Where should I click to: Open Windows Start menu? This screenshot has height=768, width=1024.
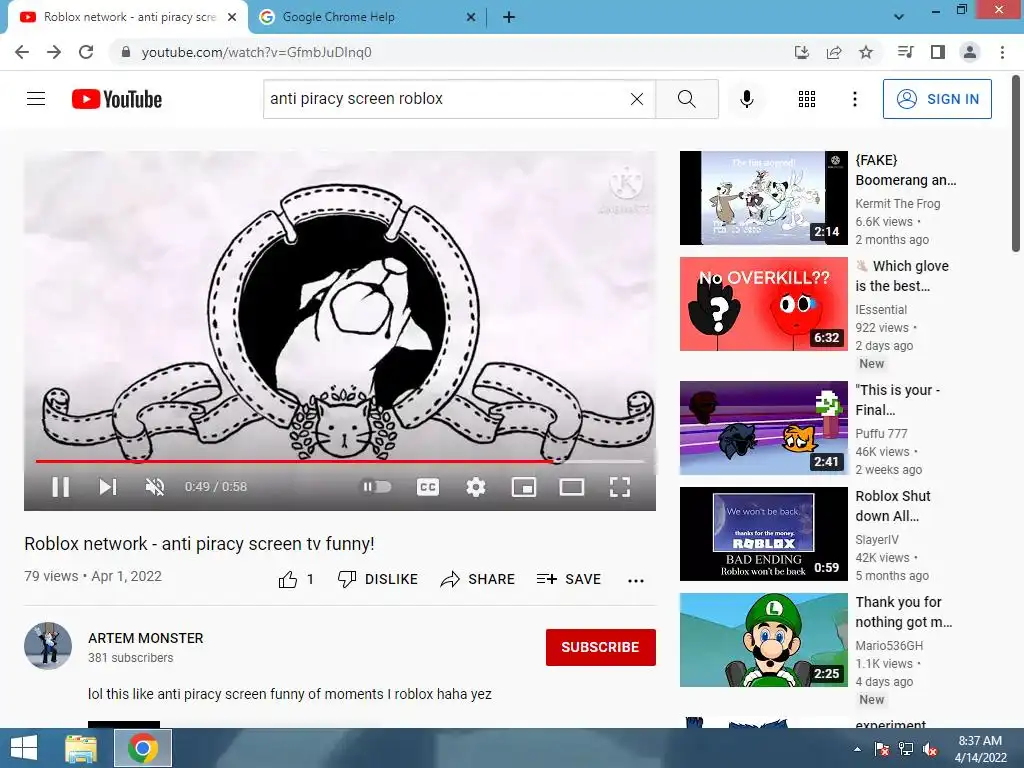point(24,748)
